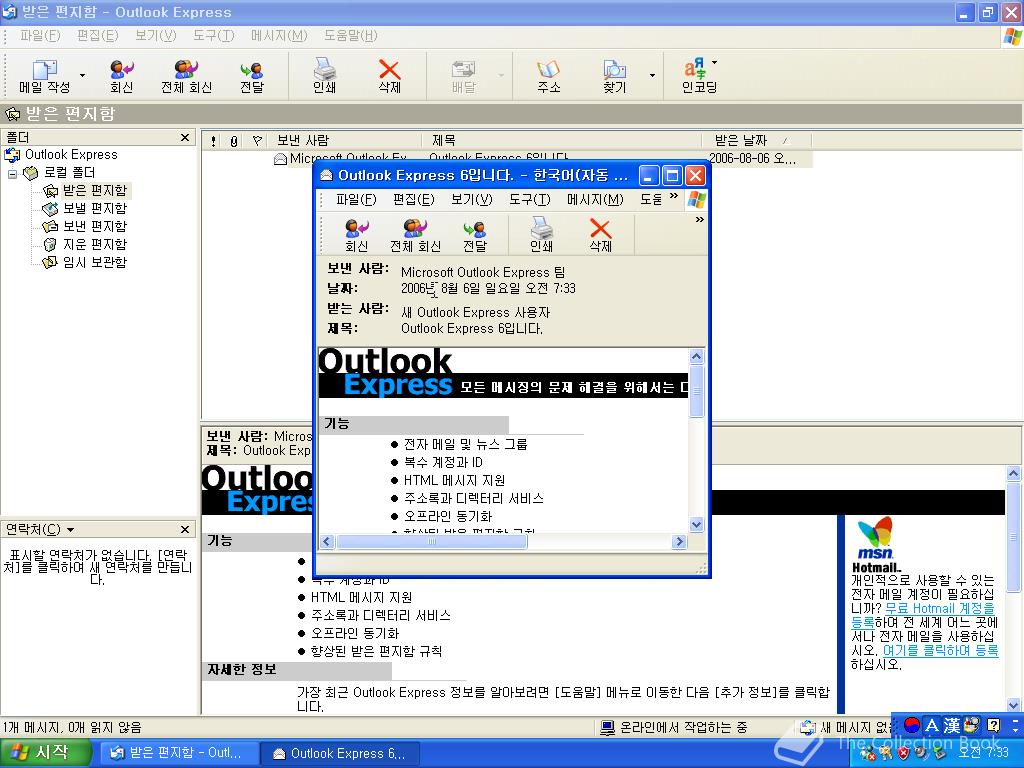Viewport: 1024px width, 768px height.
Task: Click the 인코딩 (encoding) toolbar icon
Action: (x=699, y=76)
